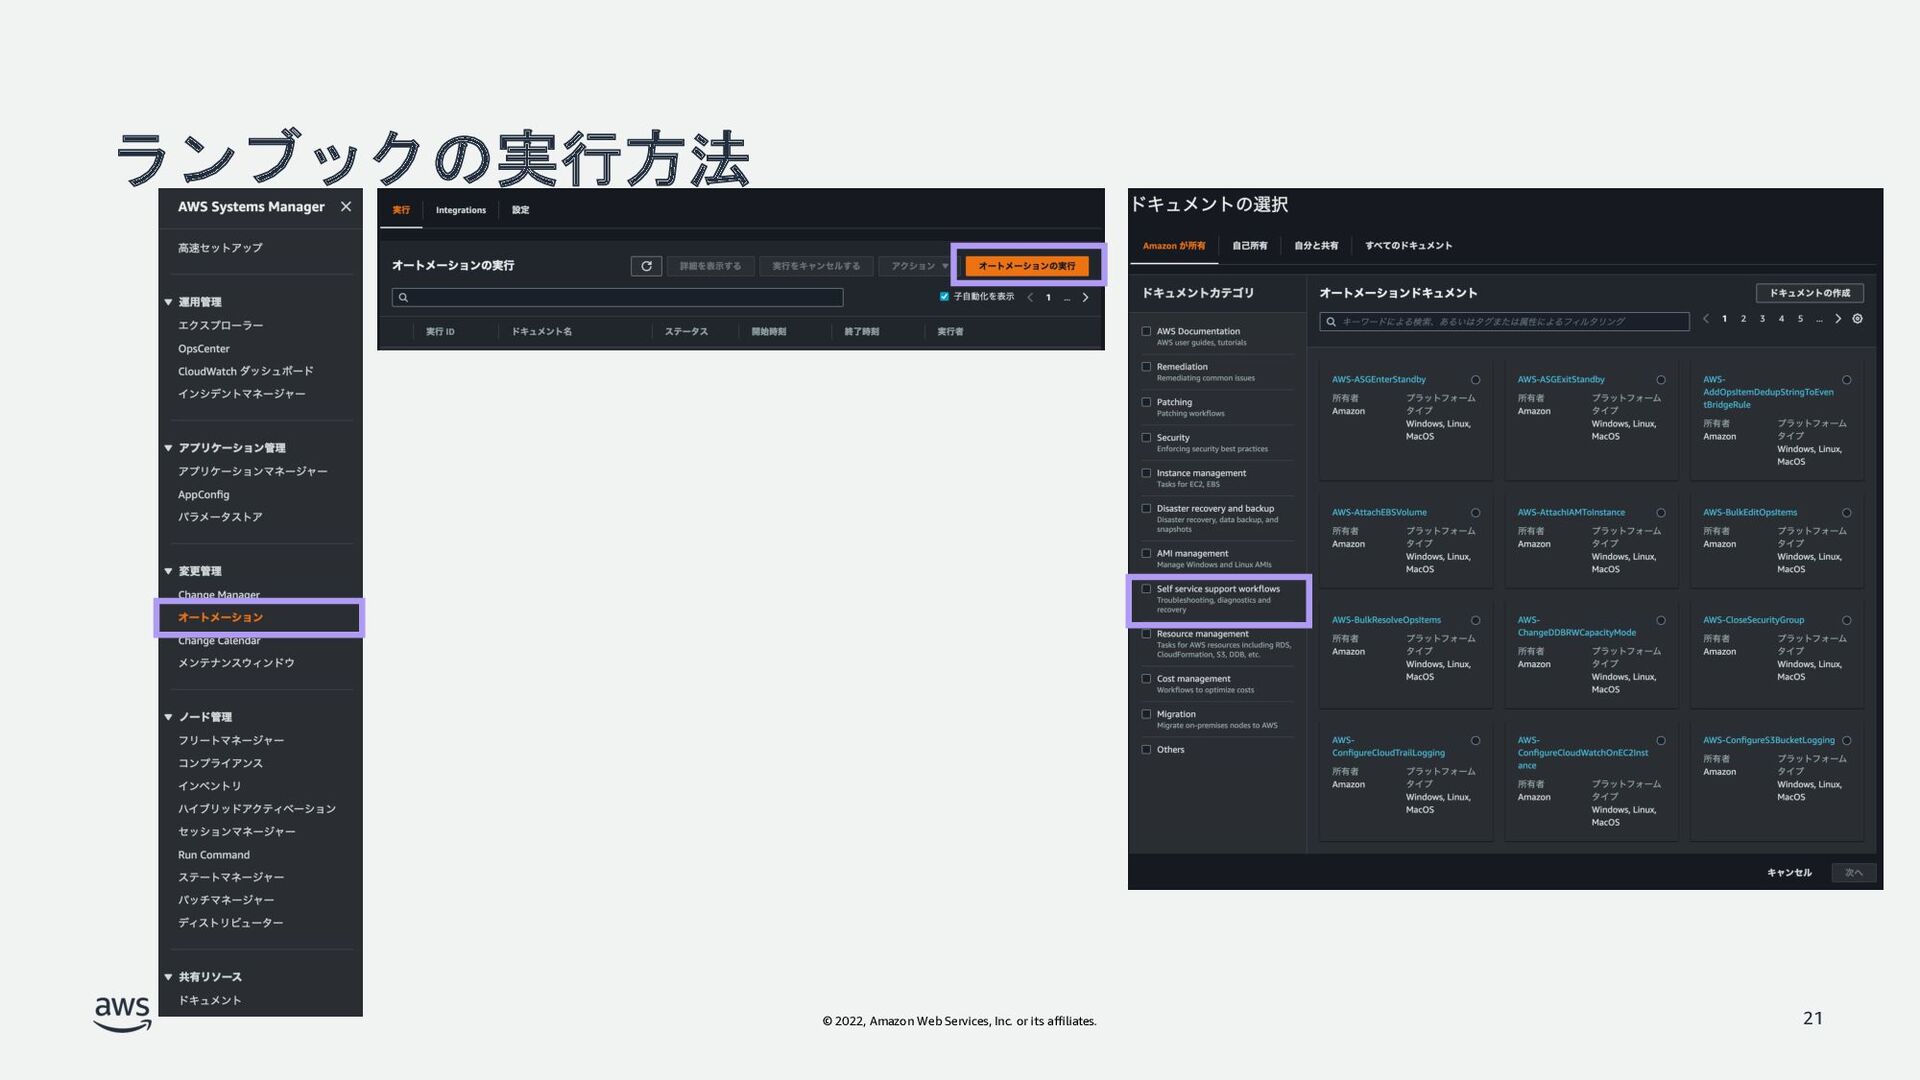This screenshot has height=1080, width=1920.
Task: Click the automation executions search field
Action: 617,298
